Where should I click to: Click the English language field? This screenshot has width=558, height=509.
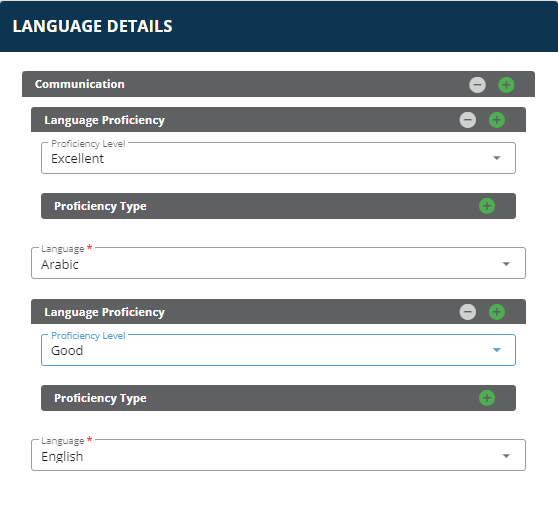[278, 455]
